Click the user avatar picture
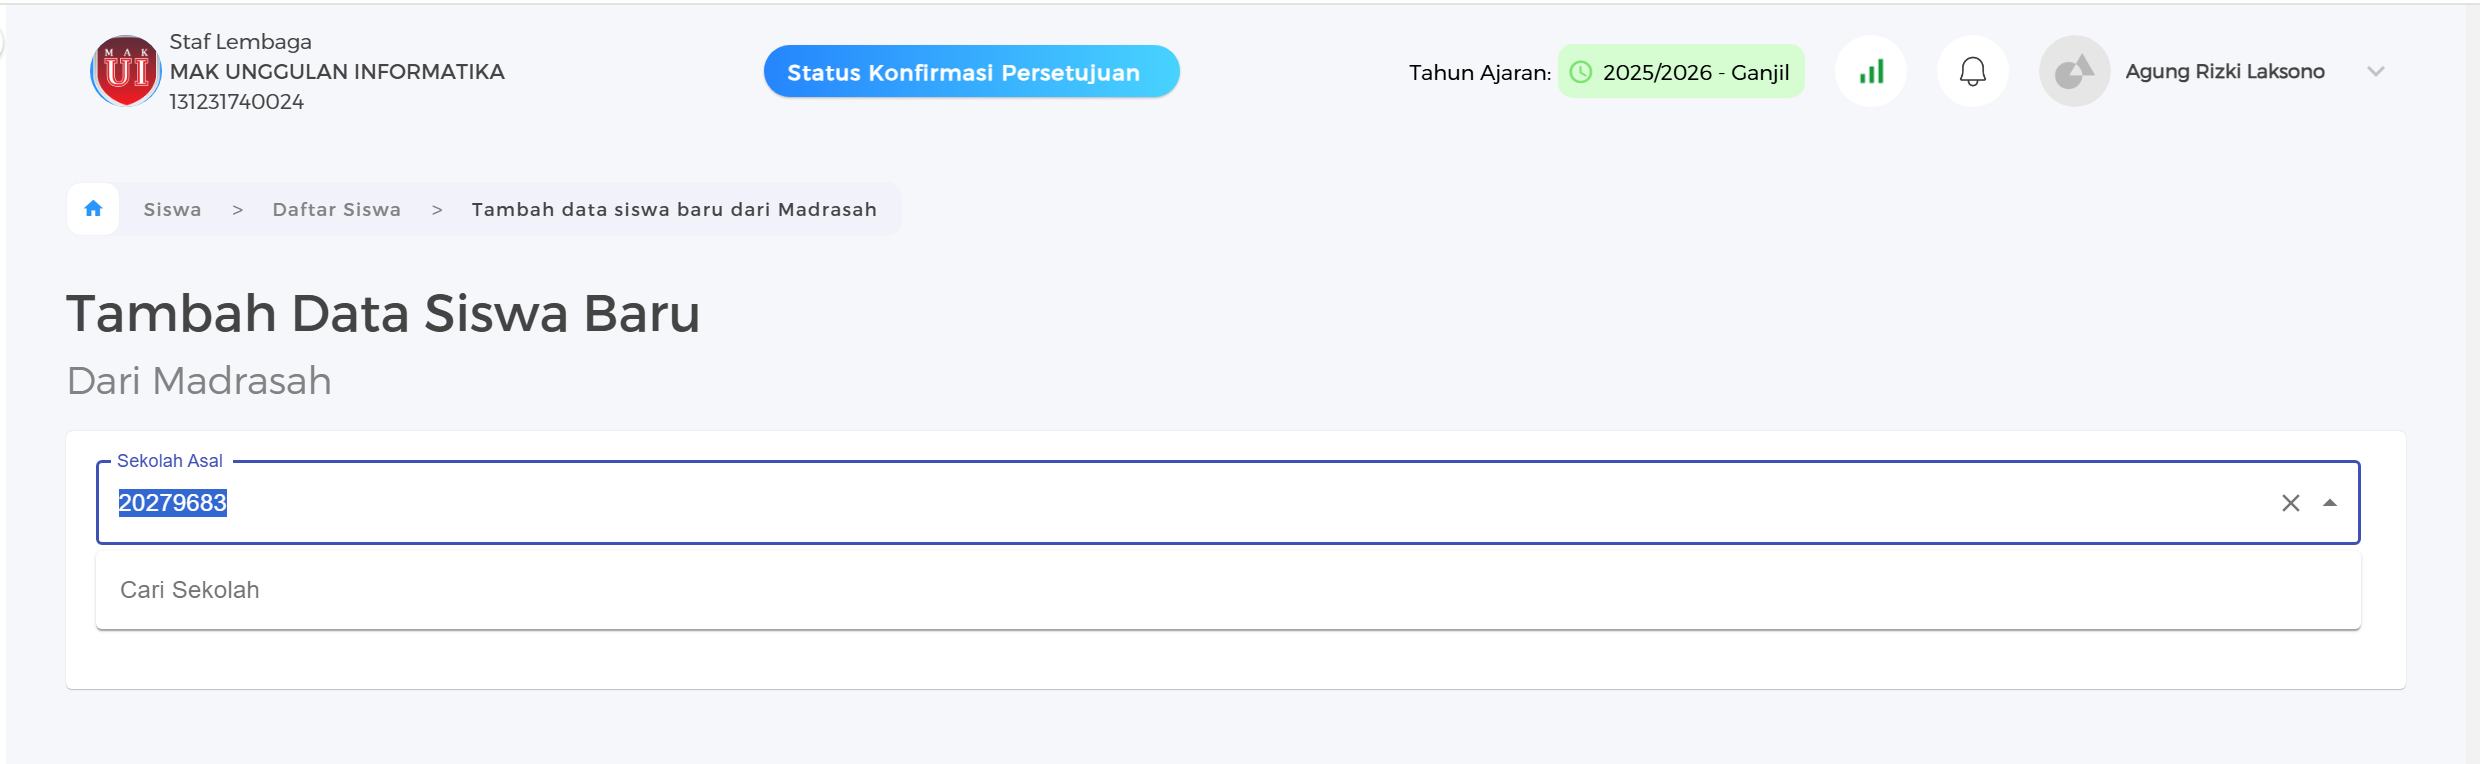 pyautogui.click(x=2074, y=72)
